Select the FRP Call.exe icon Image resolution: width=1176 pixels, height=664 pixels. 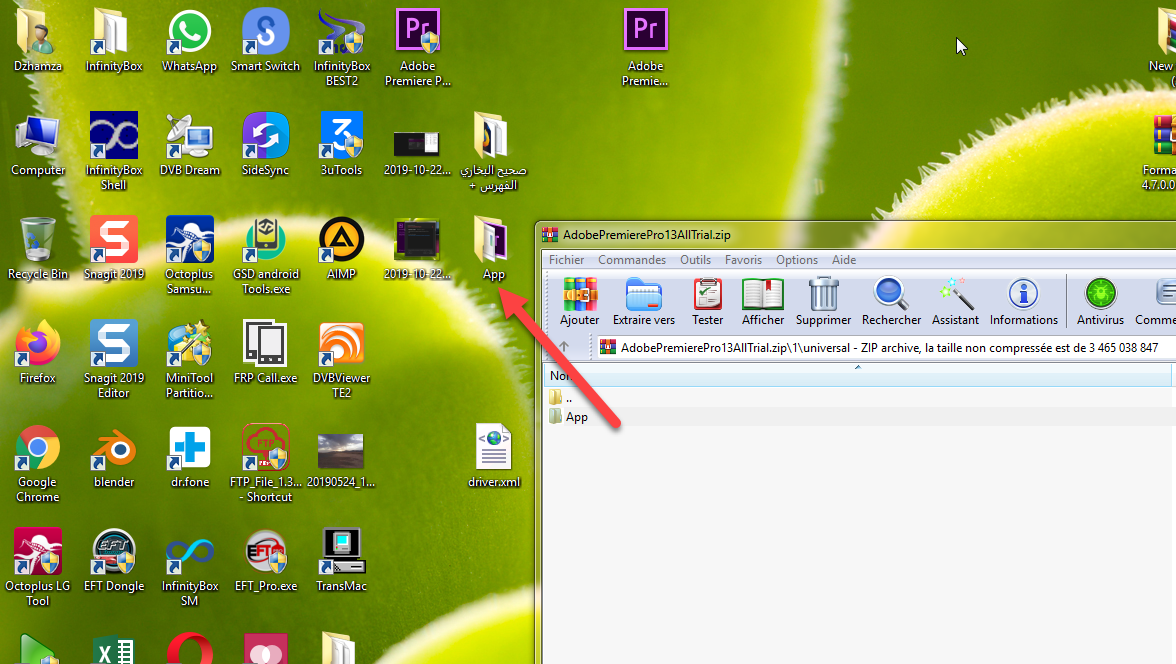coord(266,353)
